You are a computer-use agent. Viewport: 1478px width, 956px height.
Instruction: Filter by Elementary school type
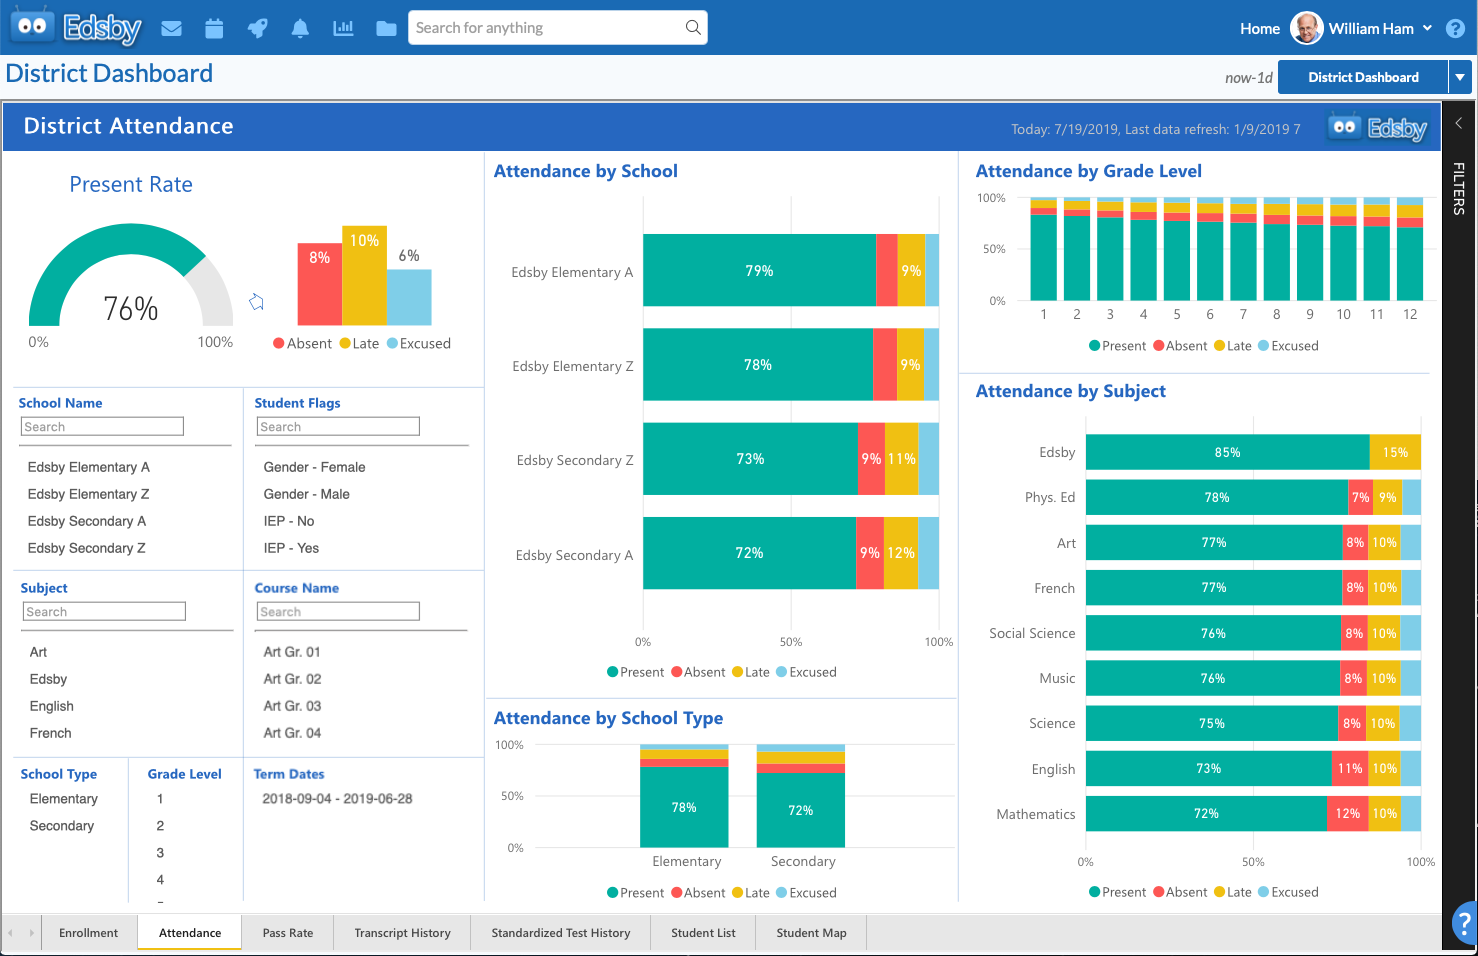point(64,799)
